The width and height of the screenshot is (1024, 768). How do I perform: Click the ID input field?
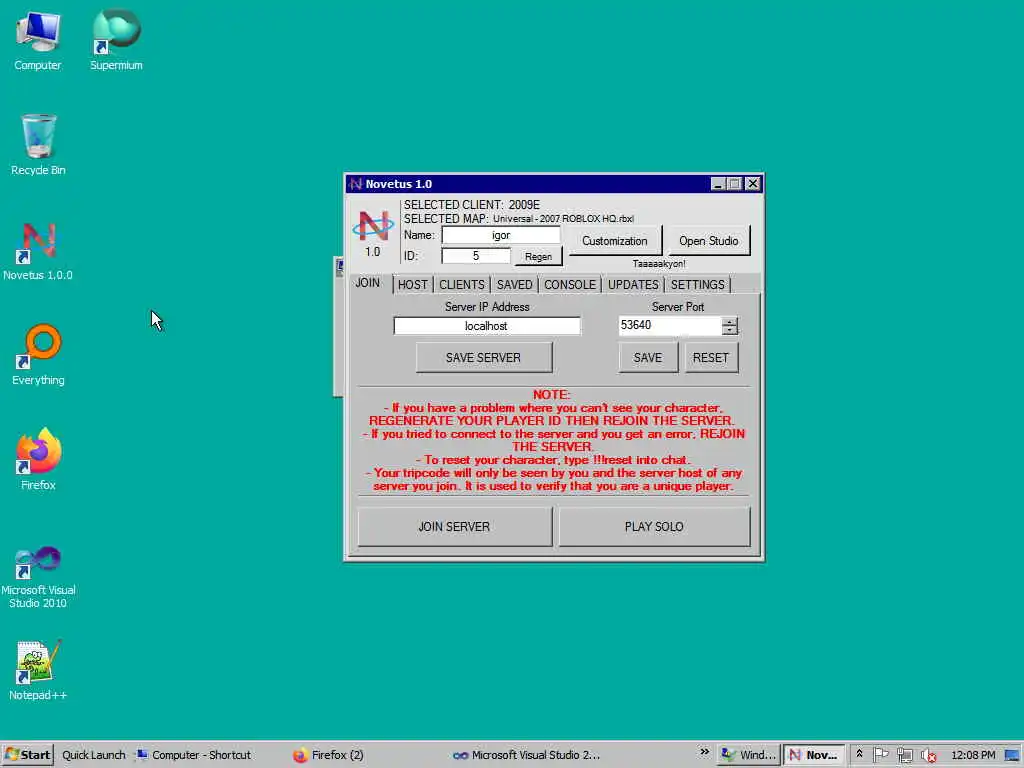tap(475, 256)
